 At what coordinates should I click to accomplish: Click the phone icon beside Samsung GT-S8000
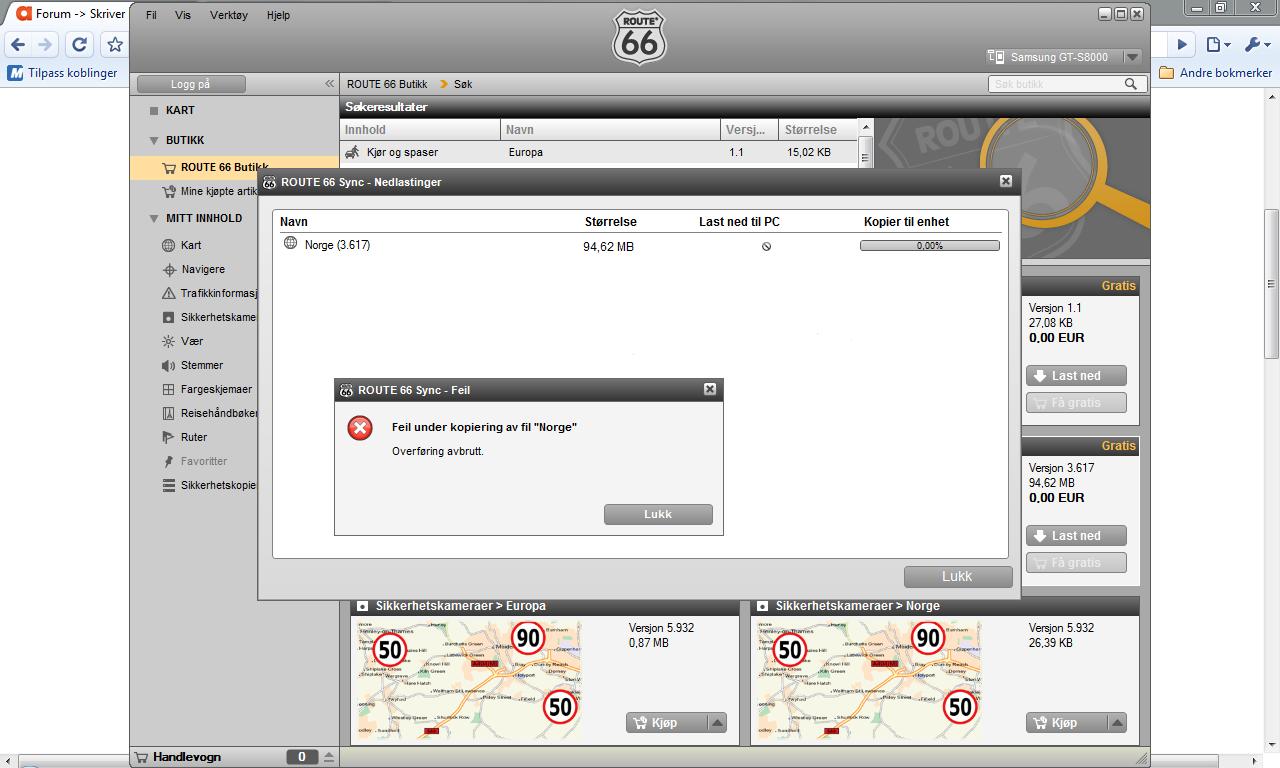click(996, 57)
